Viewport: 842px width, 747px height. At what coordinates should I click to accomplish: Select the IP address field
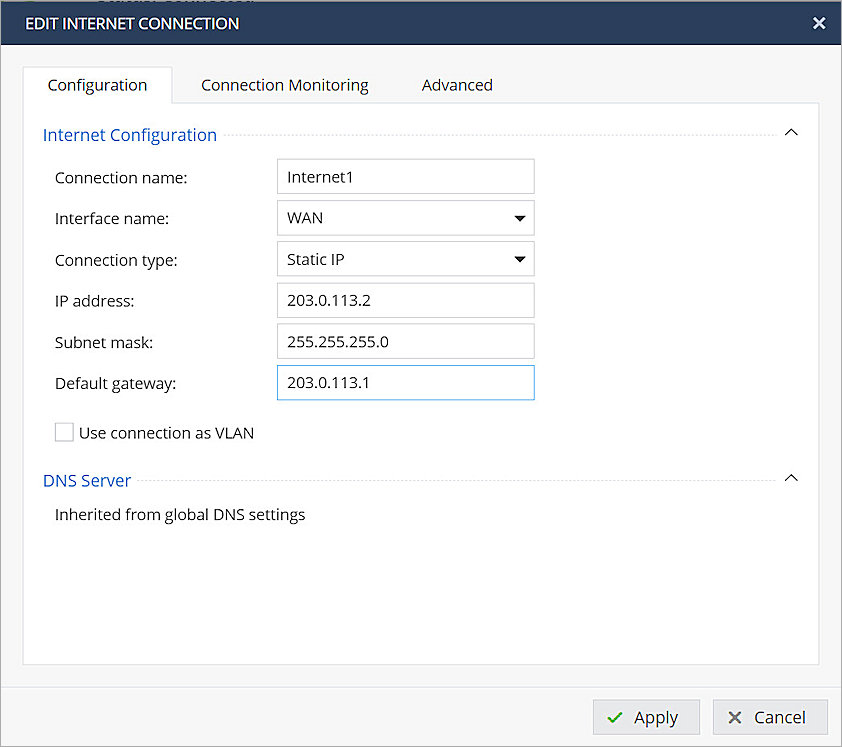coord(405,300)
